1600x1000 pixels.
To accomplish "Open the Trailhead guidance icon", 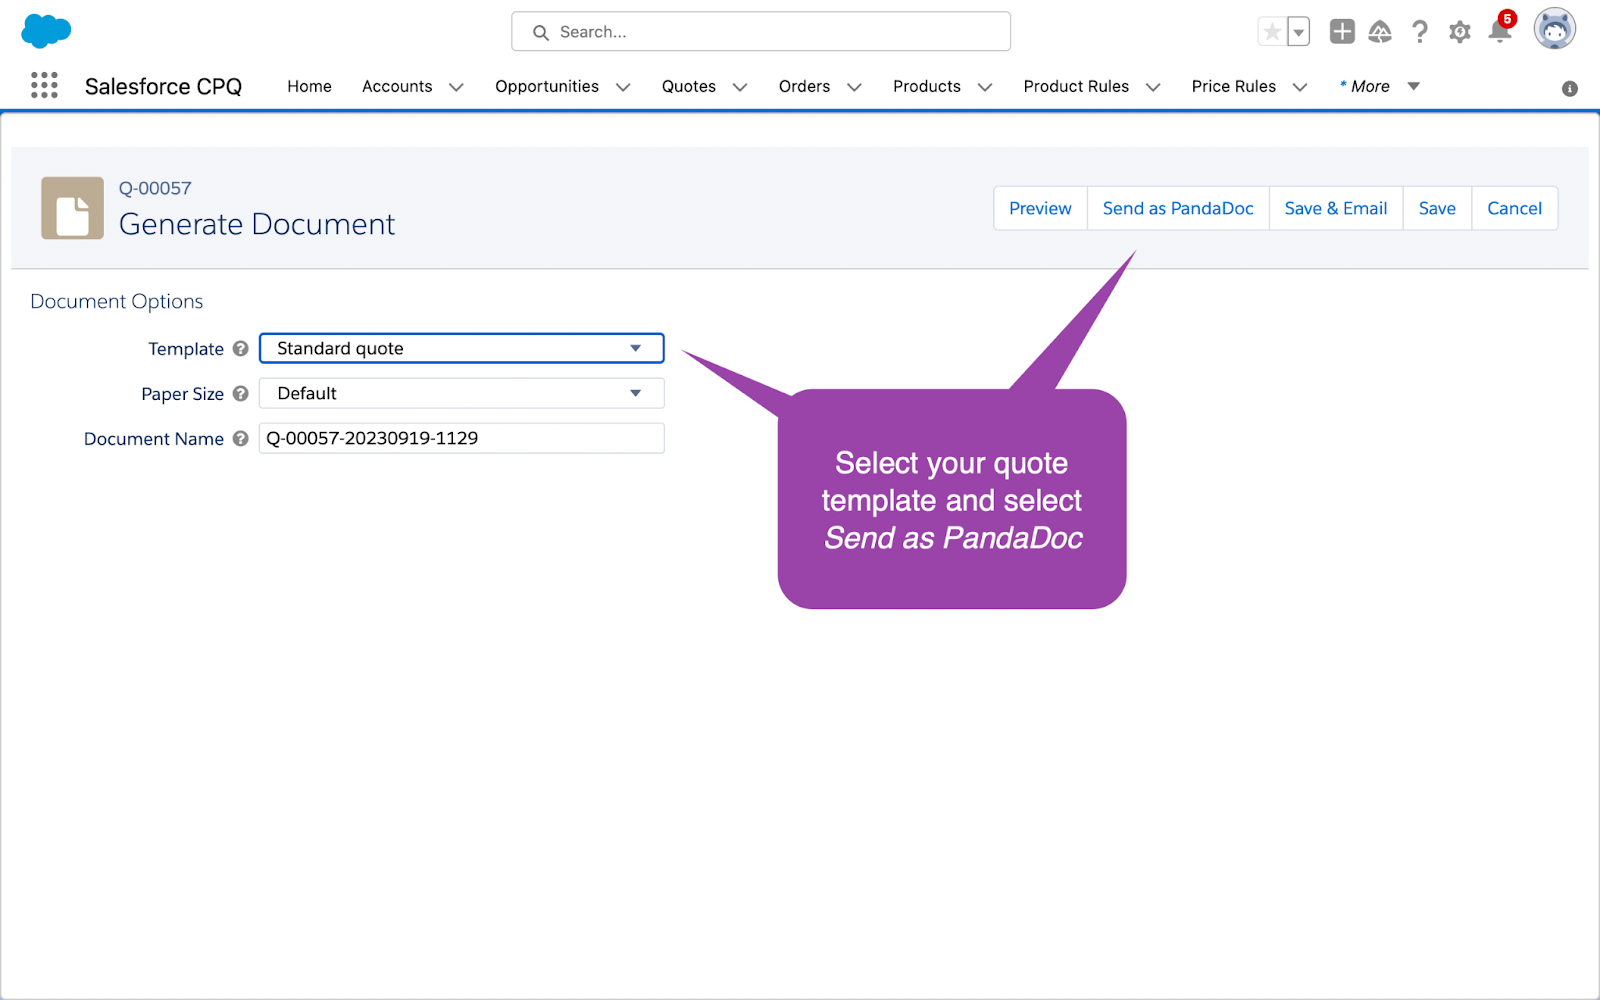I will [x=1380, y=32].
